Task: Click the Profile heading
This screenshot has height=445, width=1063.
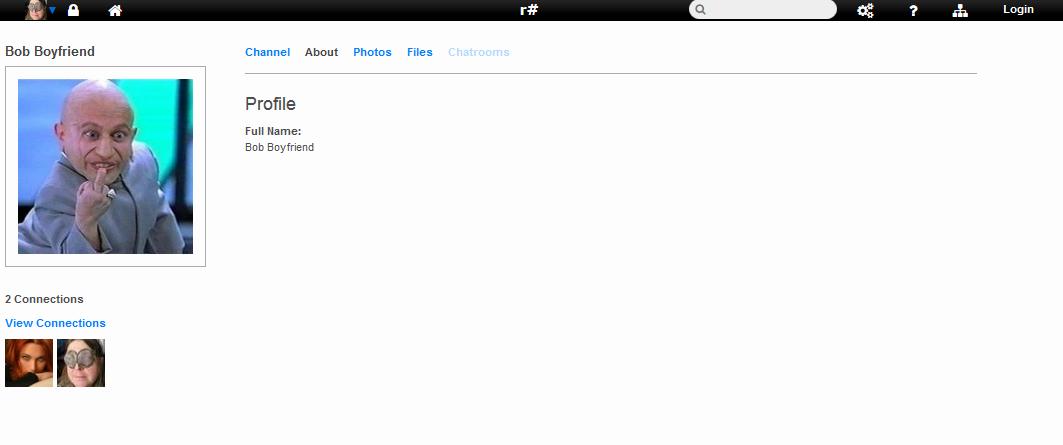Action: [270, 104]
